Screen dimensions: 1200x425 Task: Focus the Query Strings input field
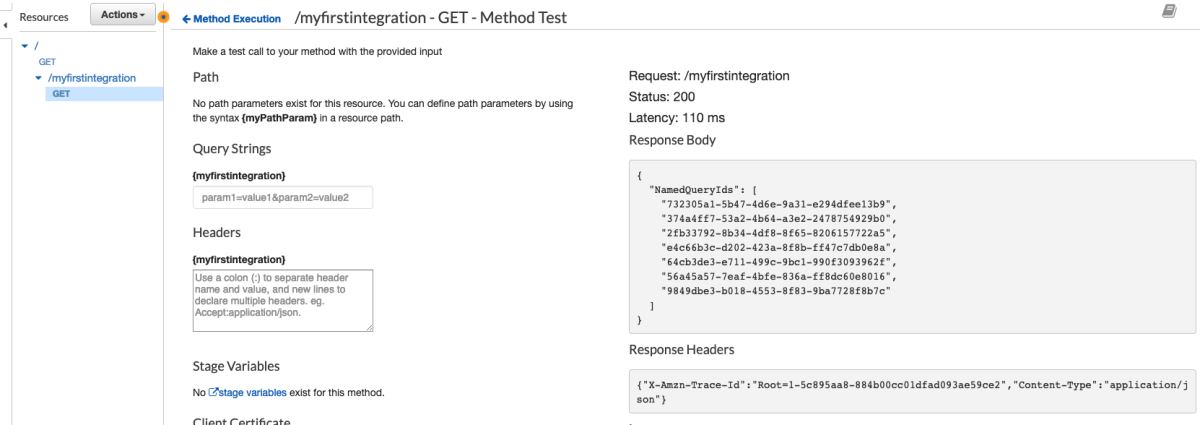[282, 197]
